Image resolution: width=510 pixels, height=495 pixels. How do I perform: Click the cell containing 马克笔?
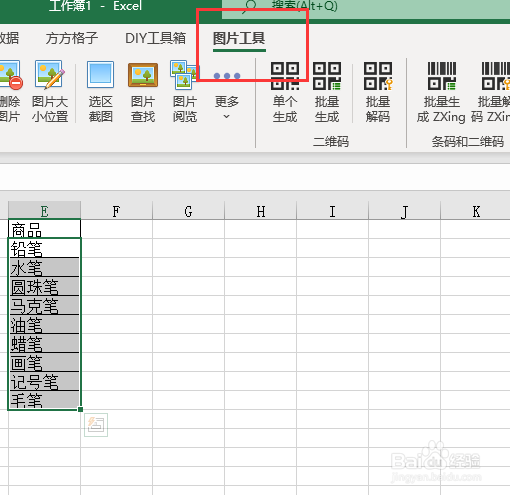pos(44,305)
